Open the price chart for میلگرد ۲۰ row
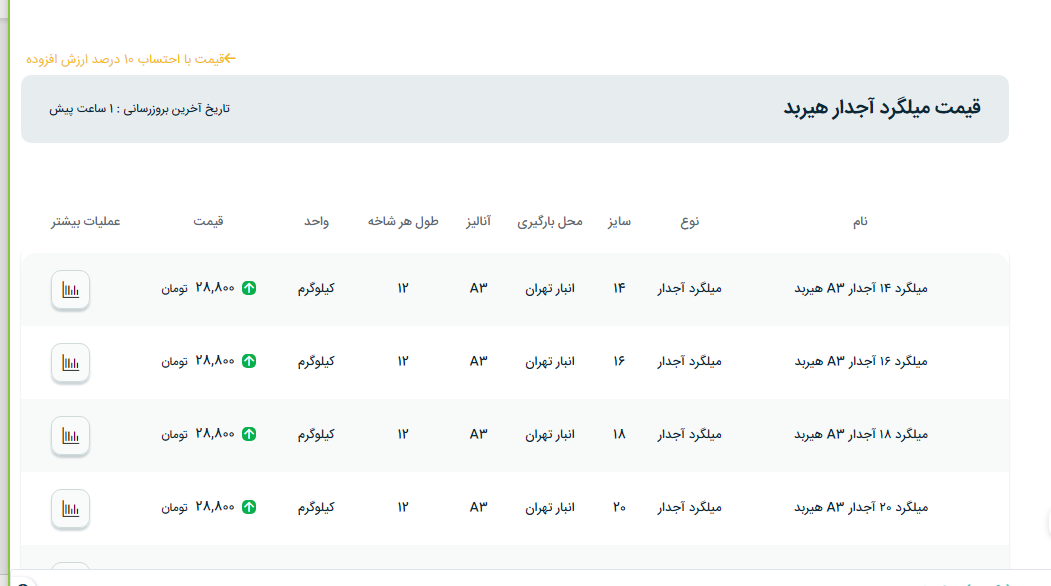Image resolution: width=1051 pixels, height=586 pixels. [70, 508]
